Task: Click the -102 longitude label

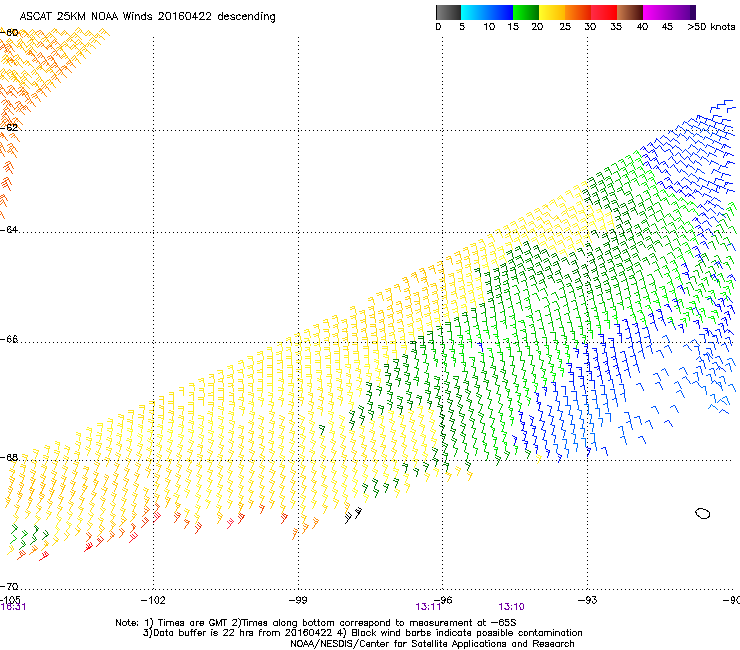Action: (153, 600)
